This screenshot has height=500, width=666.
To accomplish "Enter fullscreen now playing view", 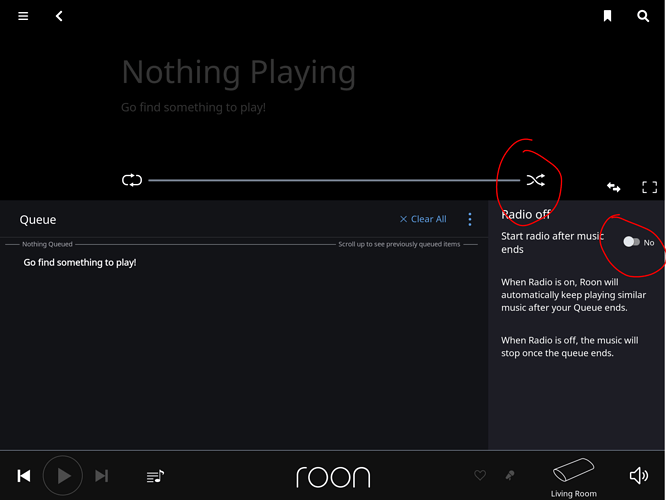I will 649,187.
